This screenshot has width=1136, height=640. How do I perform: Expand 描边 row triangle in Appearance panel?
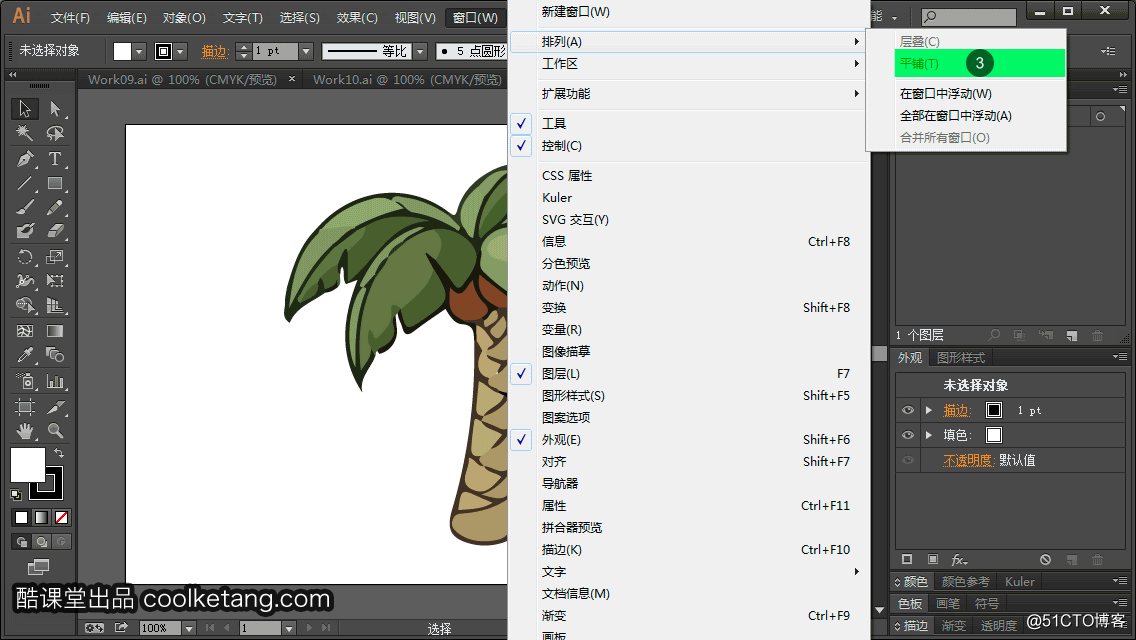(x=929, y=410)
